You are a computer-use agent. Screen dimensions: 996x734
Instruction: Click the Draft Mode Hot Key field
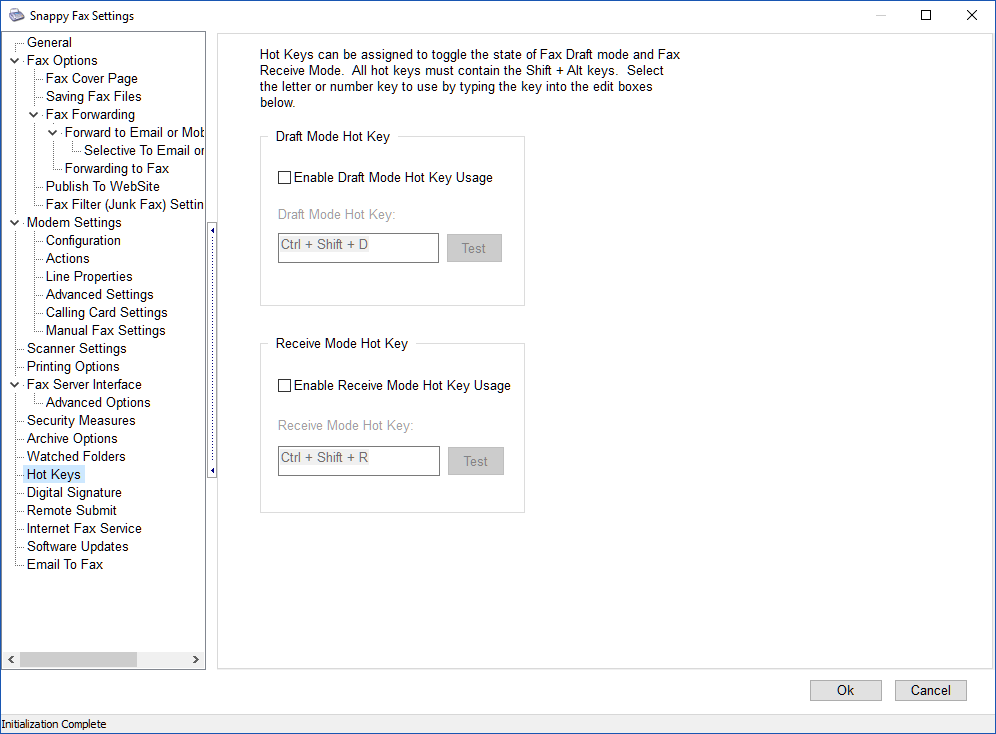coord(358,248)
